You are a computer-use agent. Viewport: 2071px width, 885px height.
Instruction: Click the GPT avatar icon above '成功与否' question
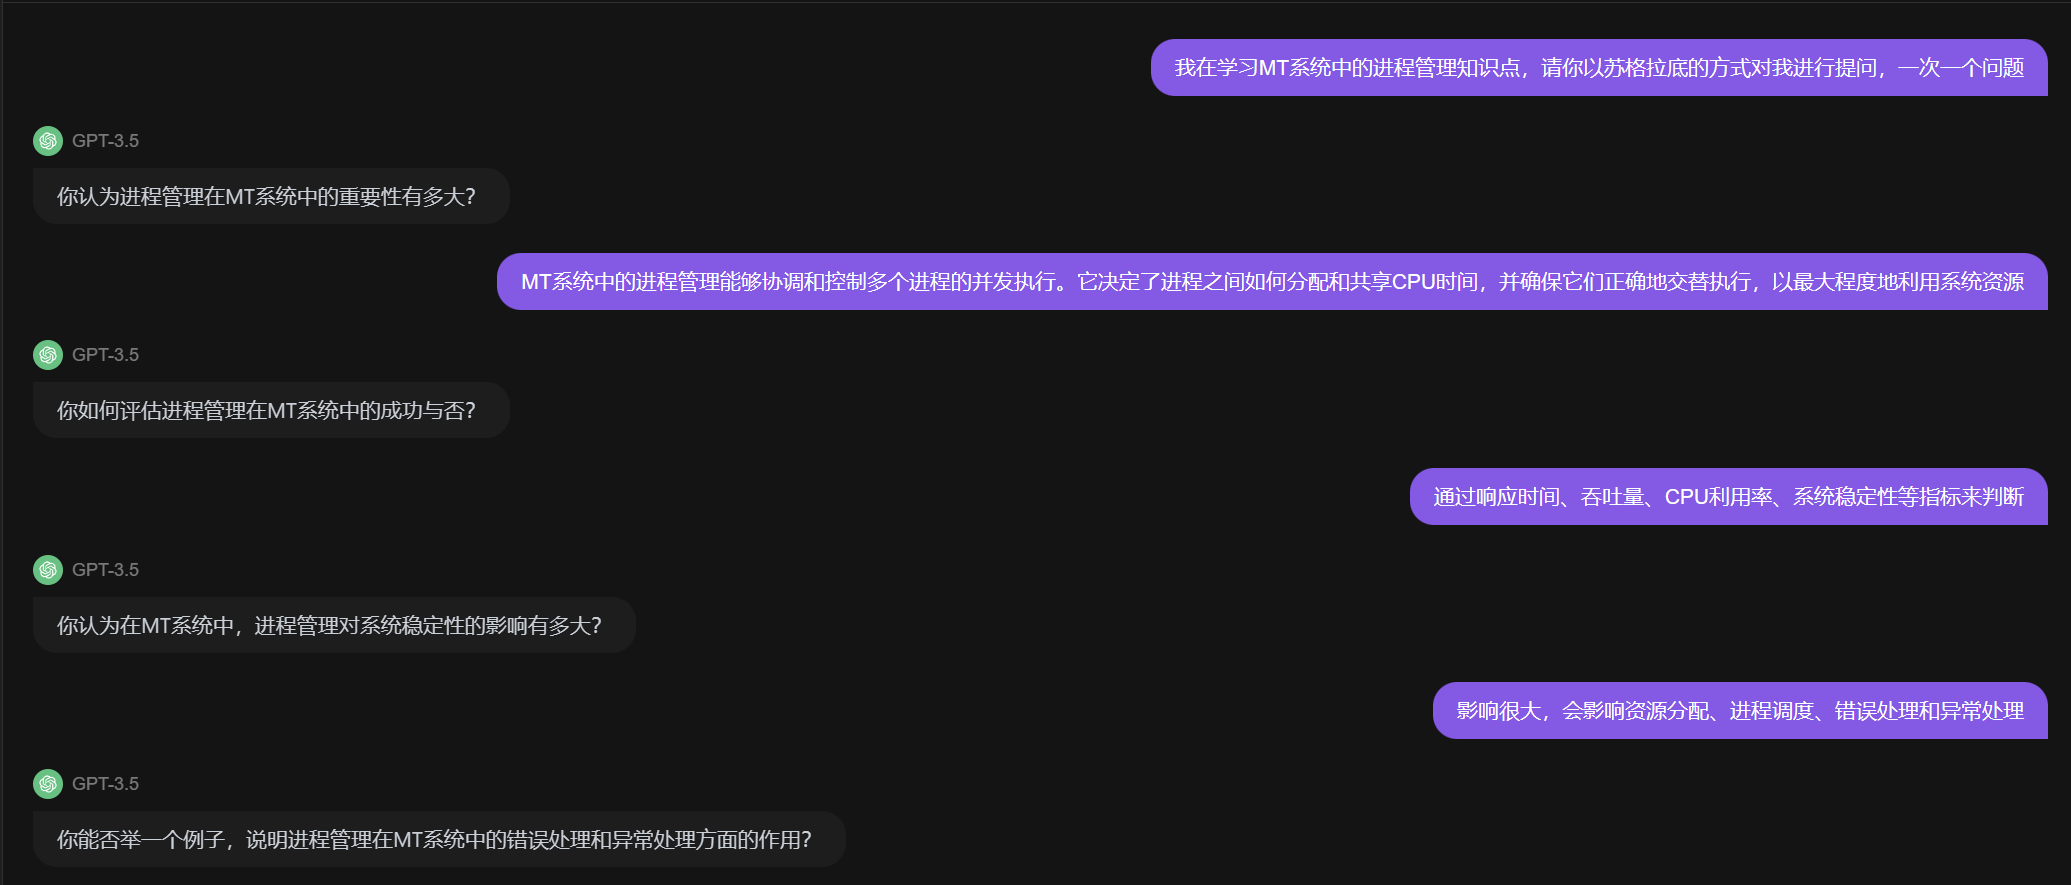pos(48,355)
